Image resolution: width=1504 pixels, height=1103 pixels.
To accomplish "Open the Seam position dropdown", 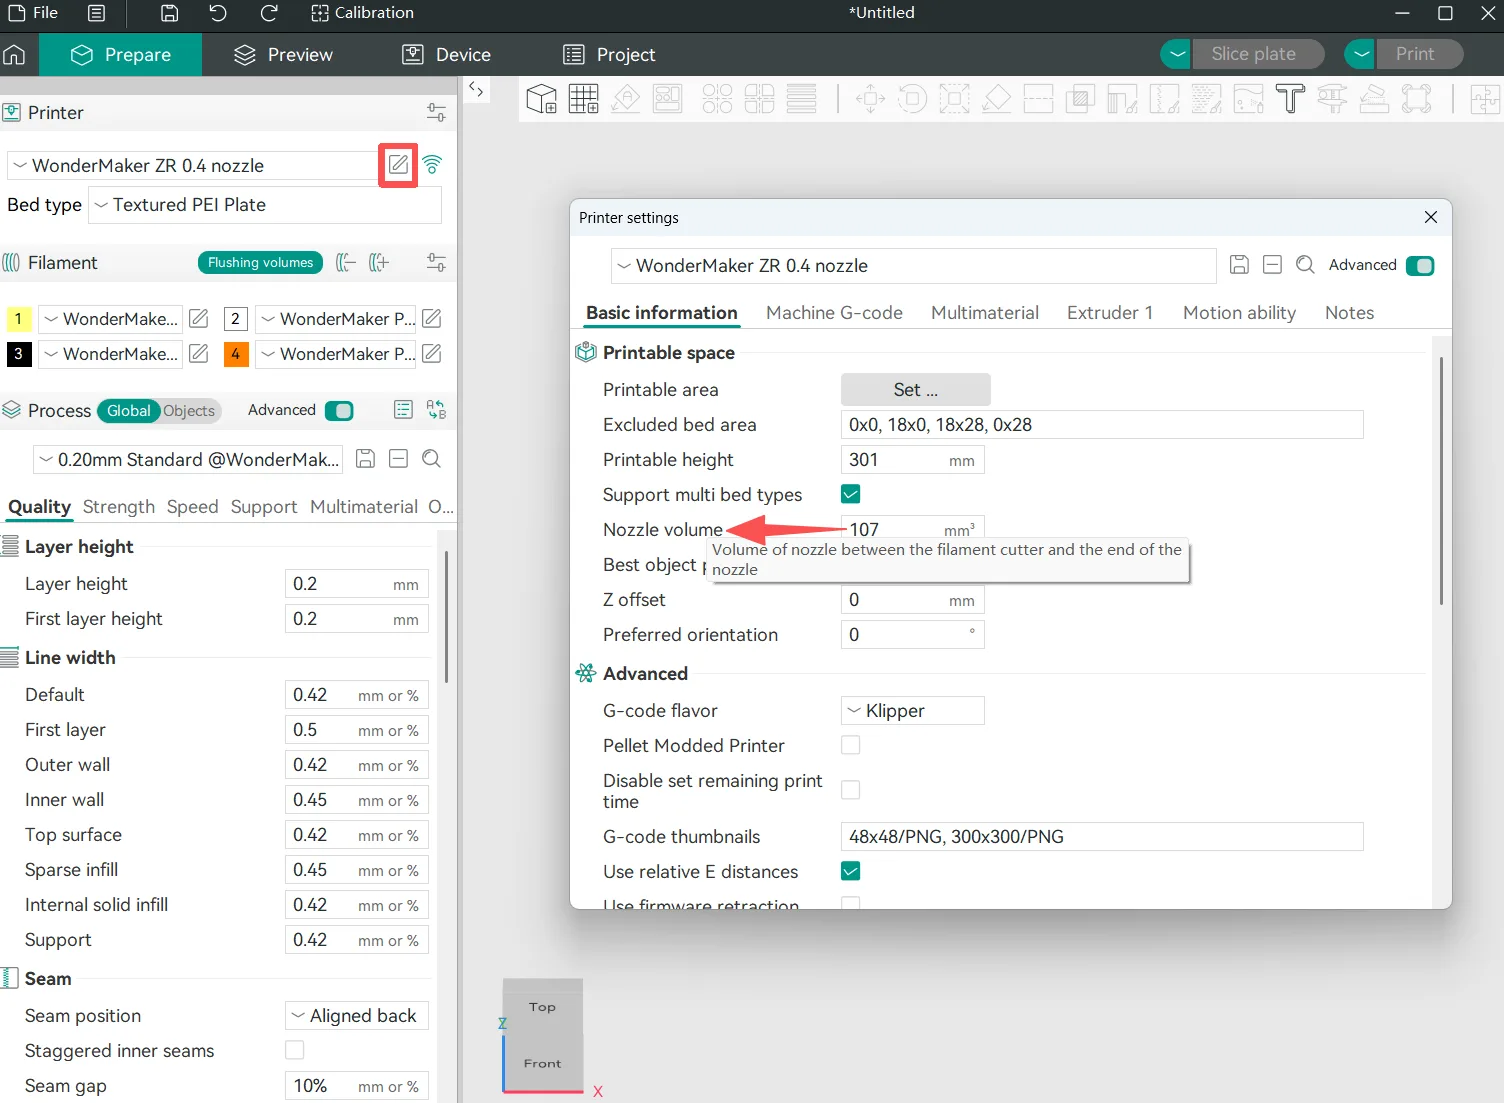I will point(357,1016).
